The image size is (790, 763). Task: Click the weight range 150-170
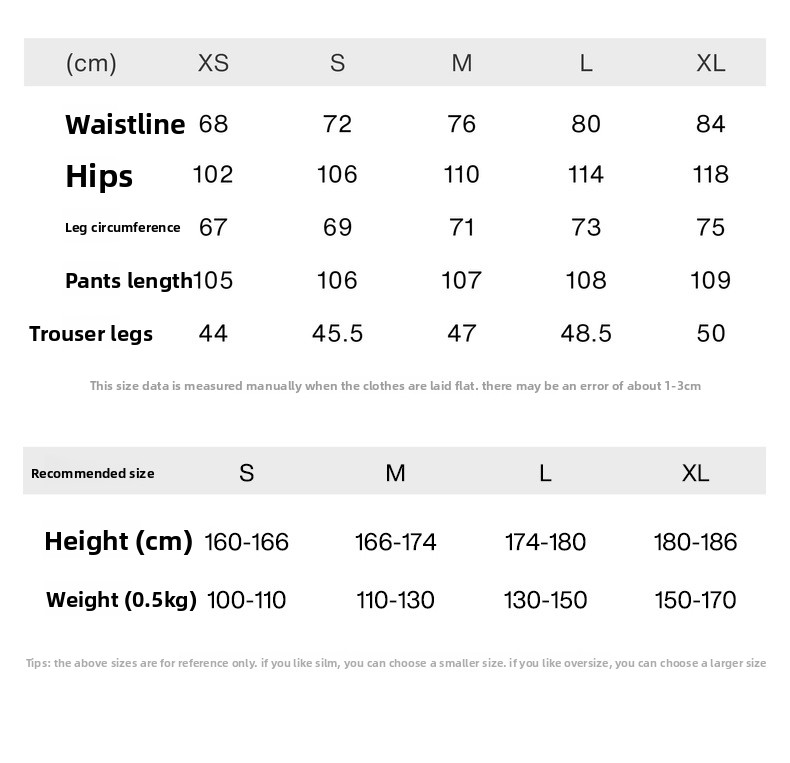(x=695, y=600)
